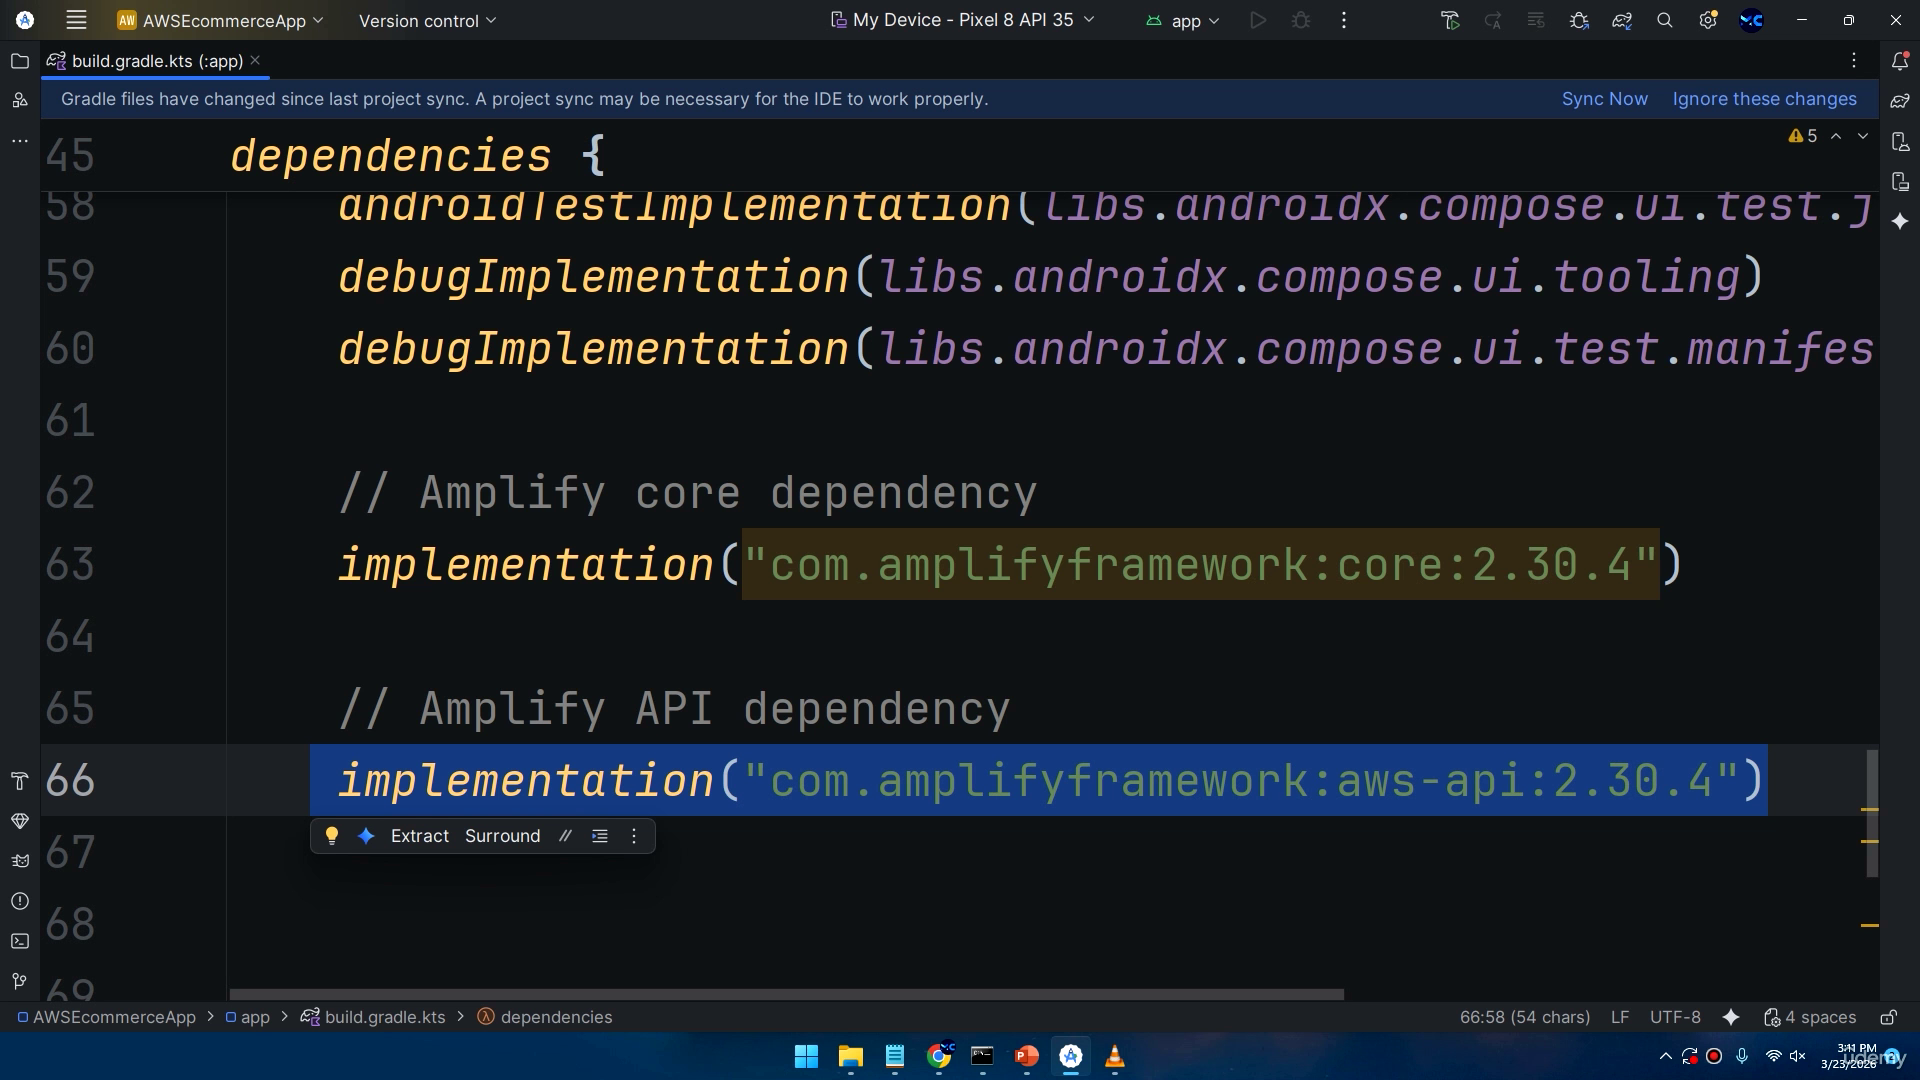1920x1080 pixels.
Task: Open the Project tool window folder icon
Action: coord(19,61)
